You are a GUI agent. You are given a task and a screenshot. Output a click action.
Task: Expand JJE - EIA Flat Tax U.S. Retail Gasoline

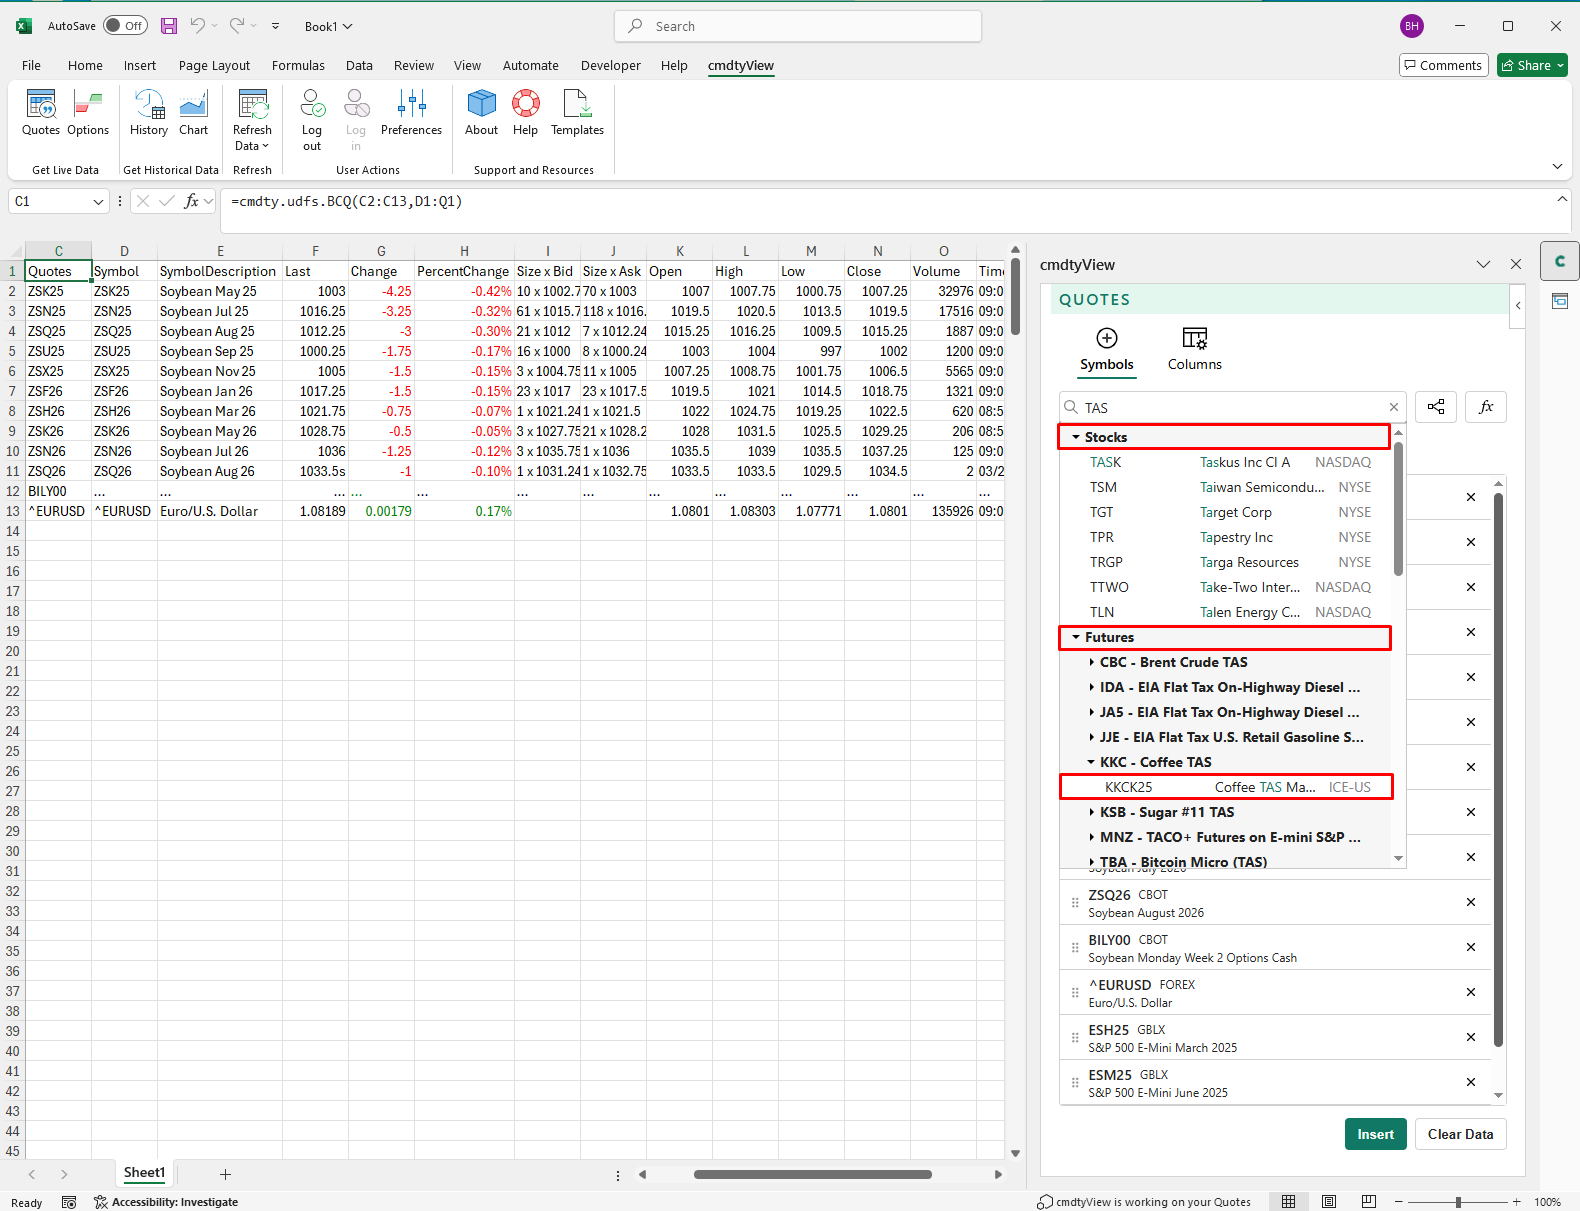tap(1091, 737)
